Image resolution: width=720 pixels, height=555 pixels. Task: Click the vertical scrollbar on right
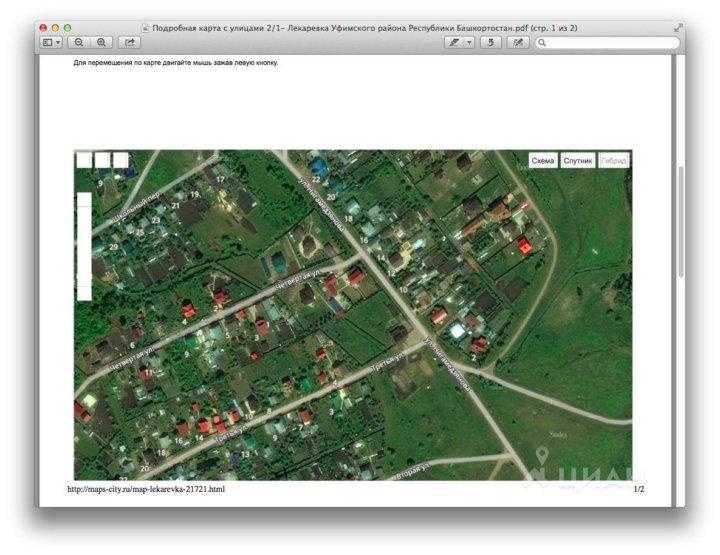[680, 220]
